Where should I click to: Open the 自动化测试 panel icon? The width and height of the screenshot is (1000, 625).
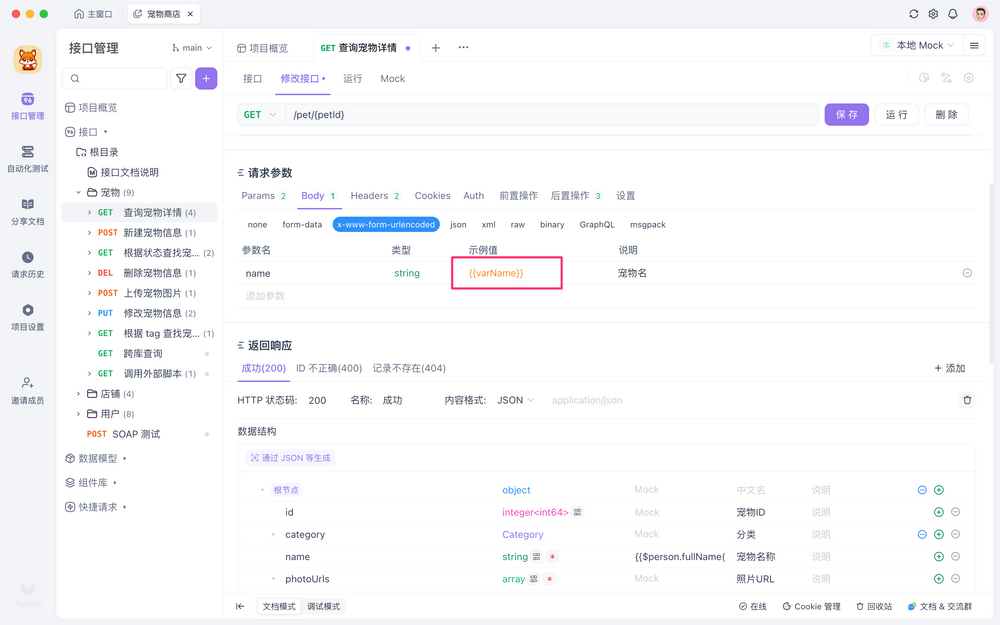(x=28, y=153)
